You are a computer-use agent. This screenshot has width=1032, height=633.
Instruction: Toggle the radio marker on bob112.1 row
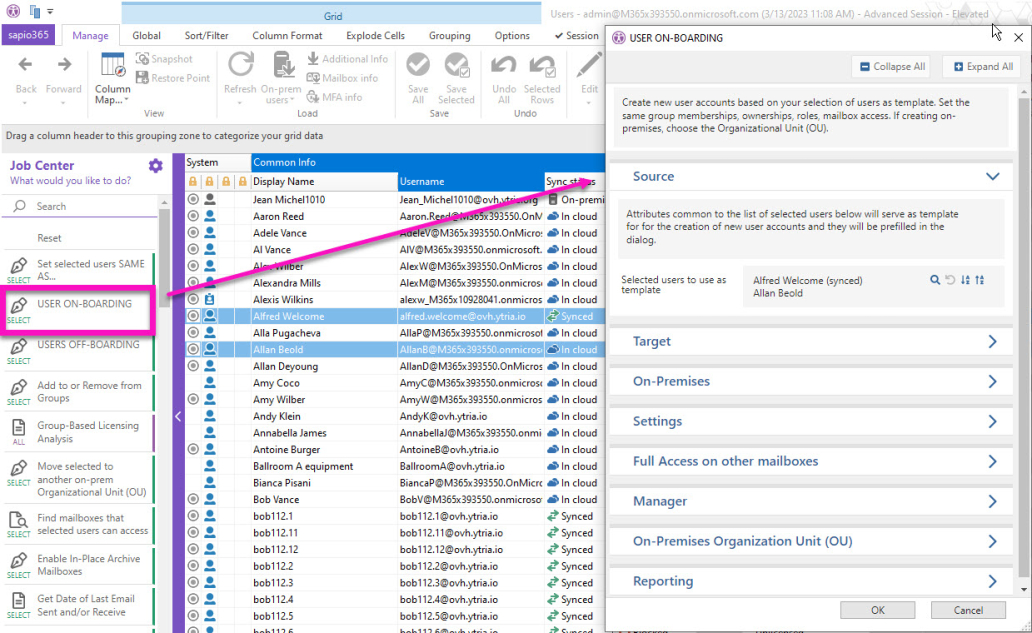tap(193, 516)
